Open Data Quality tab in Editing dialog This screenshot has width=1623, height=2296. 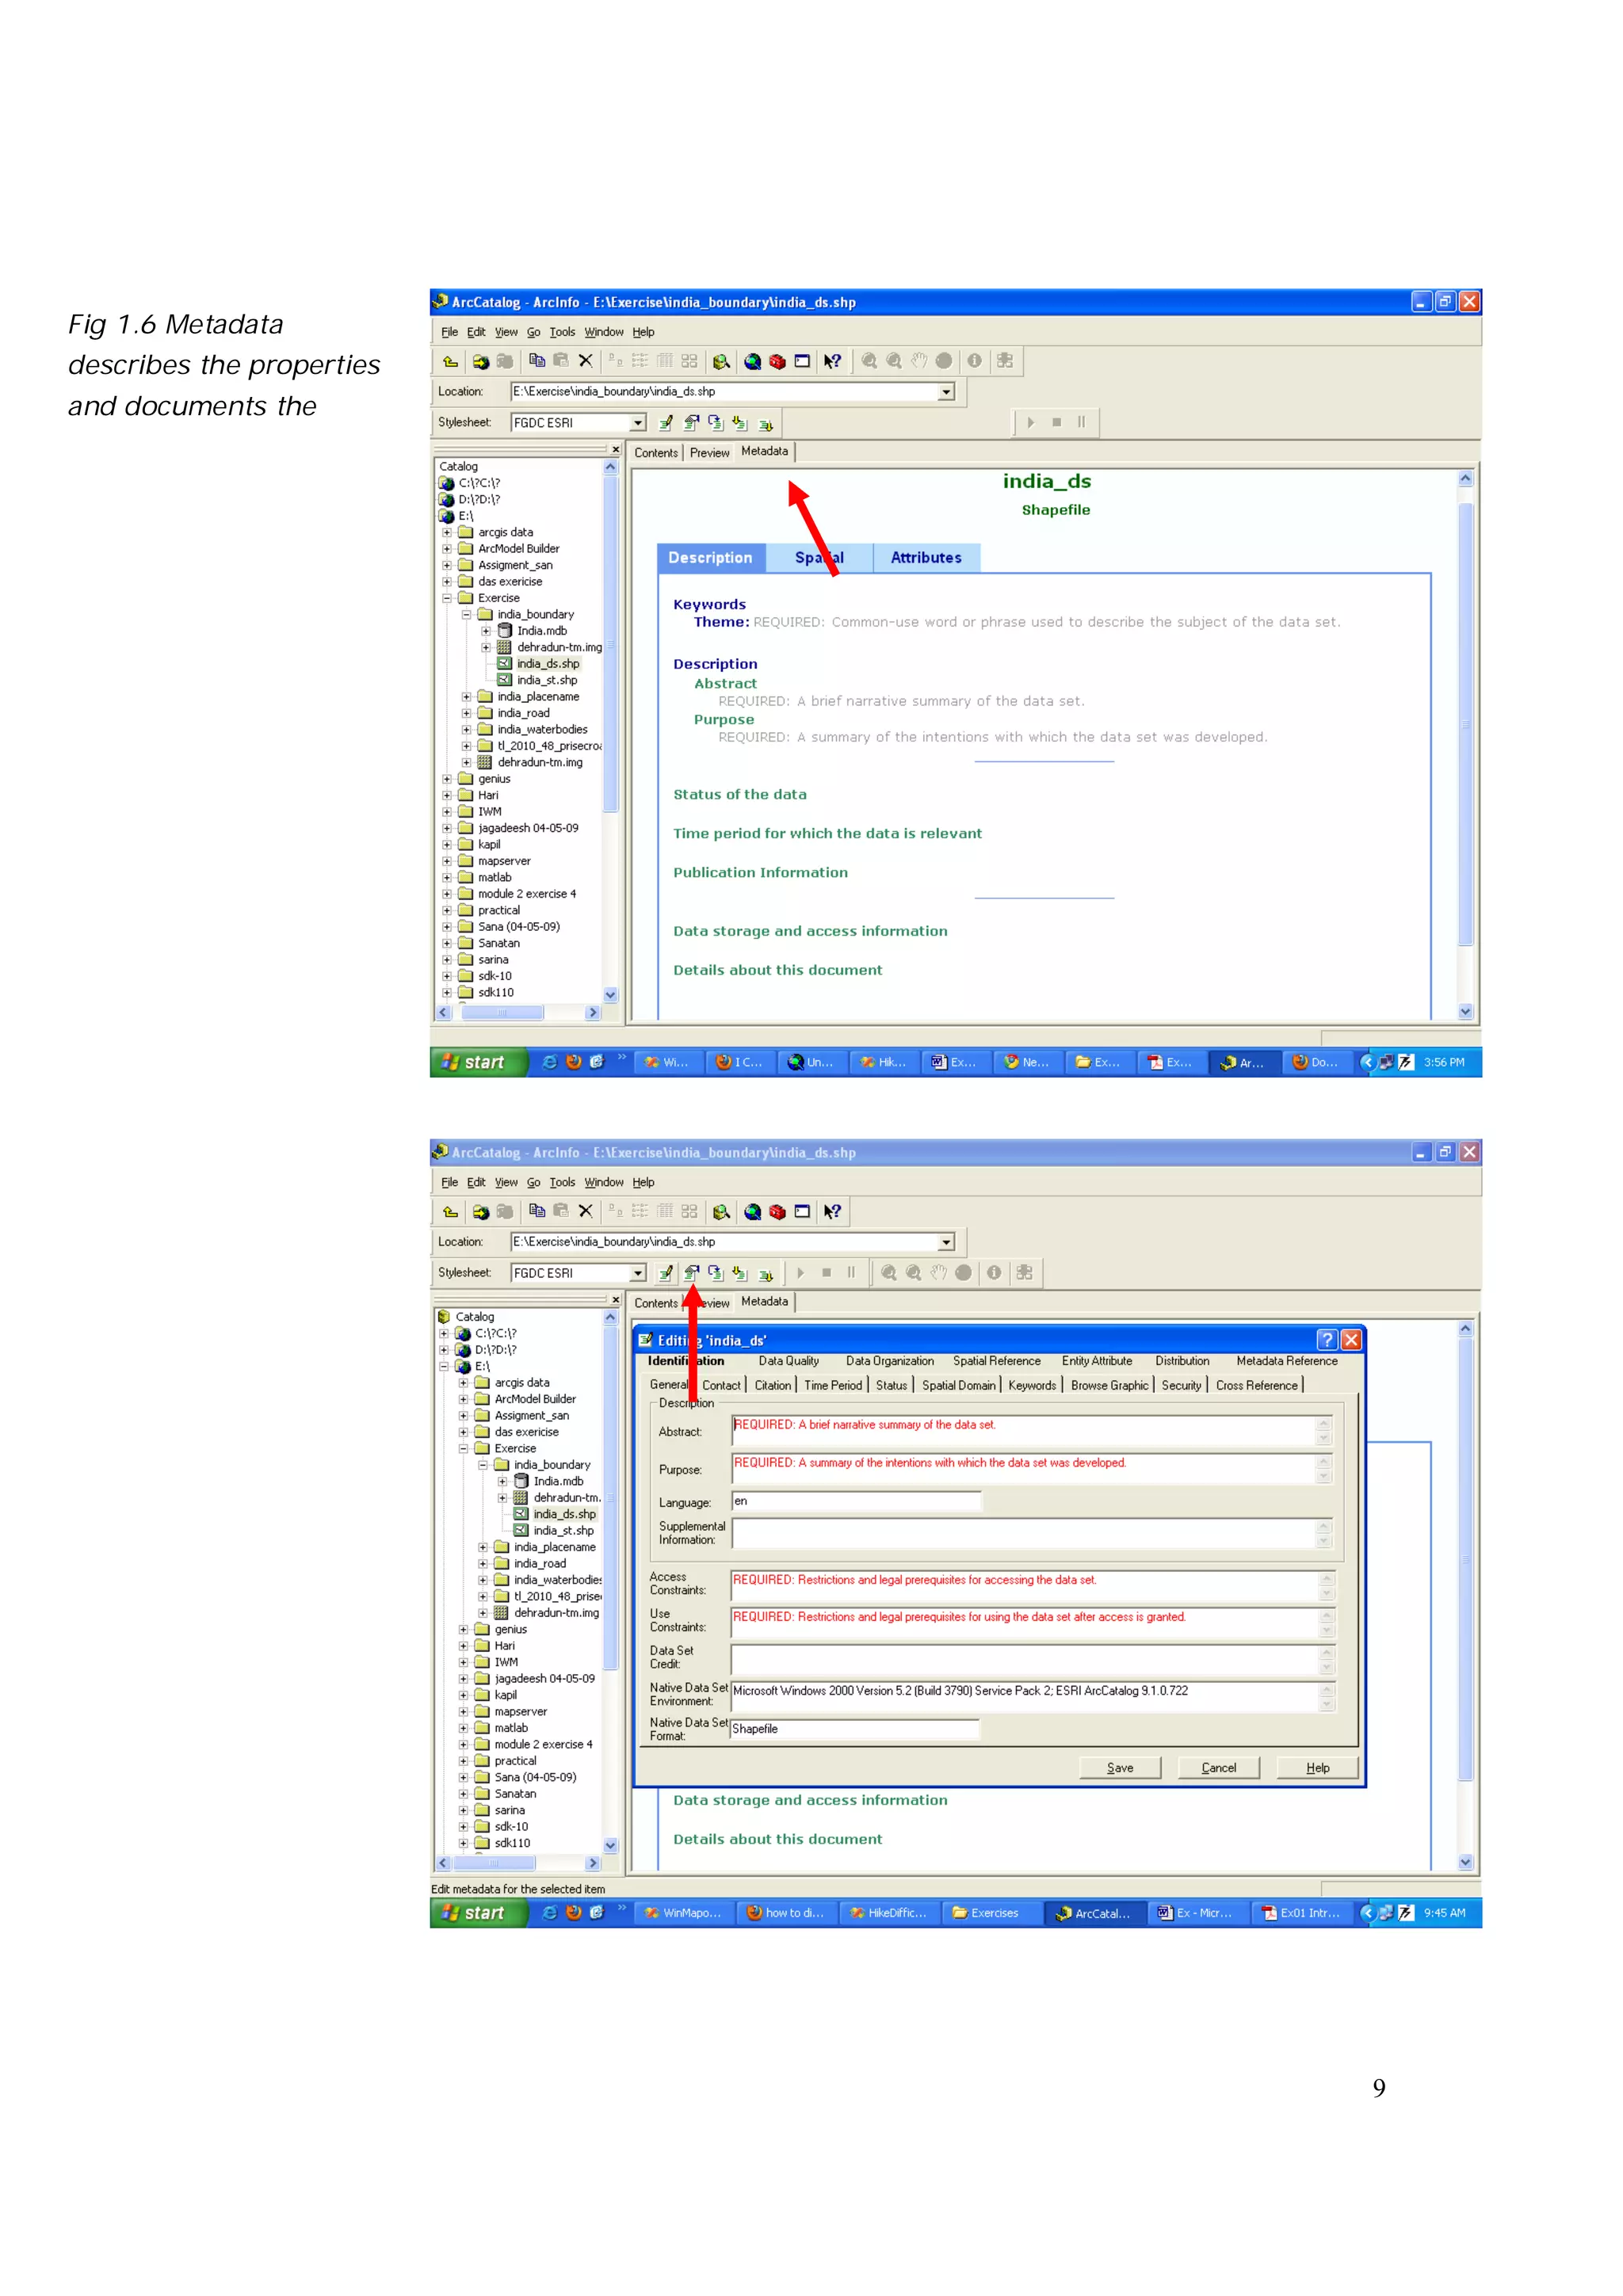(x=789, y=1361)
